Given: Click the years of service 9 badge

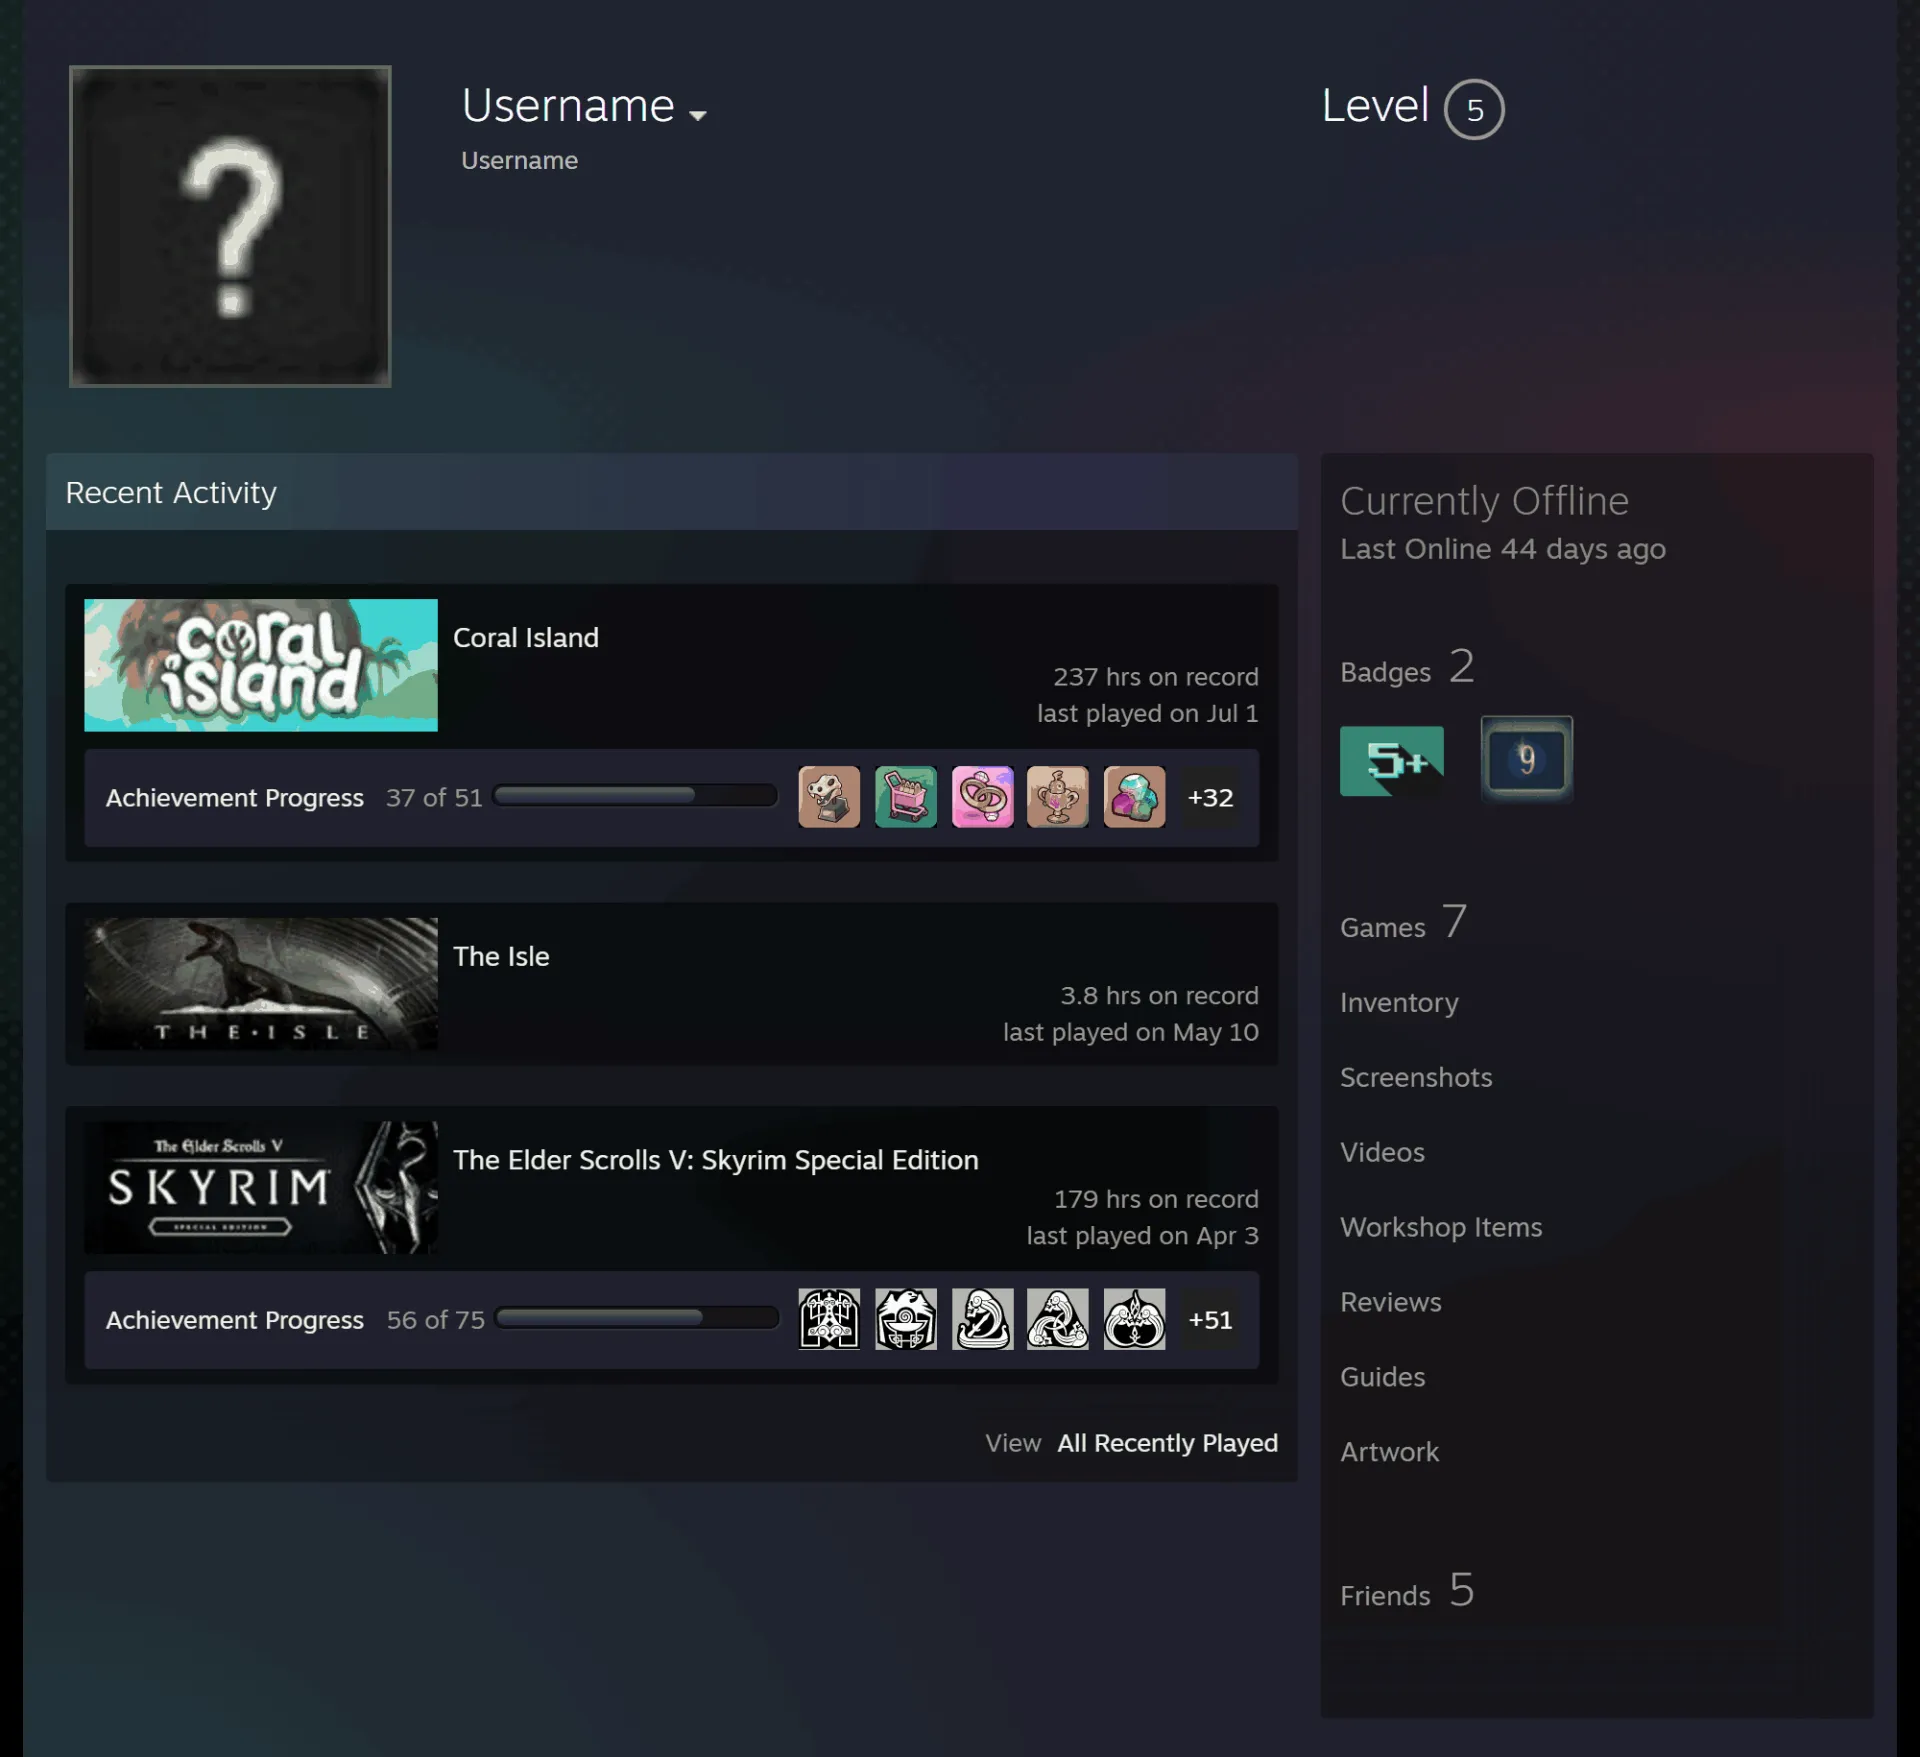Looking at the screenshot, I should pos(1526,759).
